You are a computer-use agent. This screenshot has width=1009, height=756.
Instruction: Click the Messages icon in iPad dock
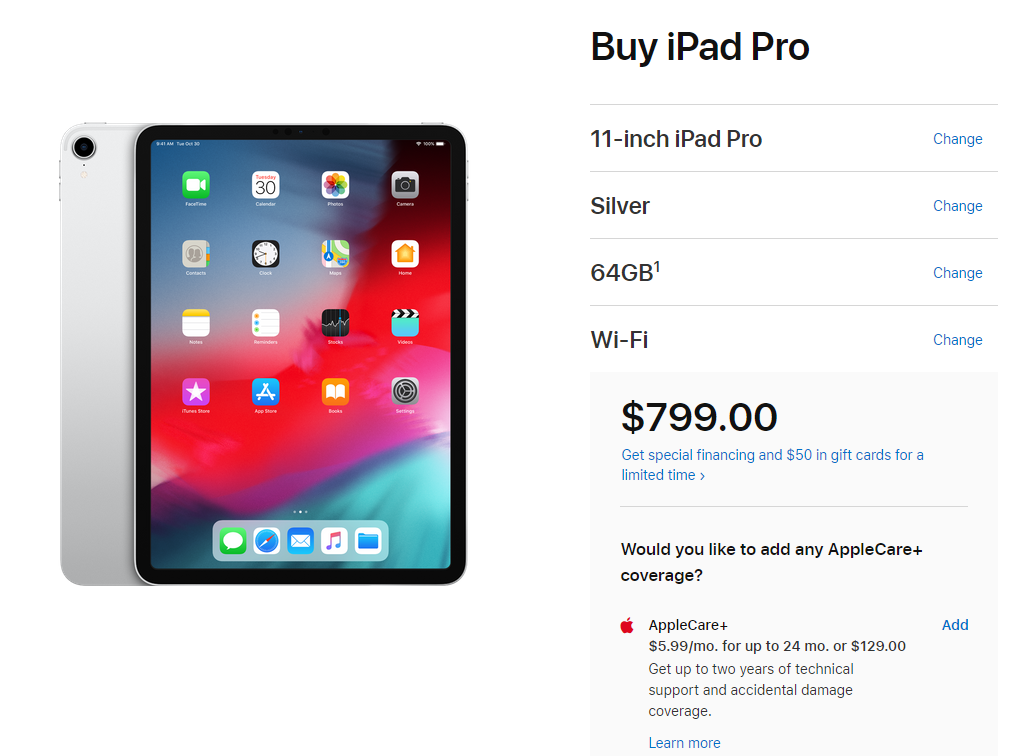[x=233, y=541]
